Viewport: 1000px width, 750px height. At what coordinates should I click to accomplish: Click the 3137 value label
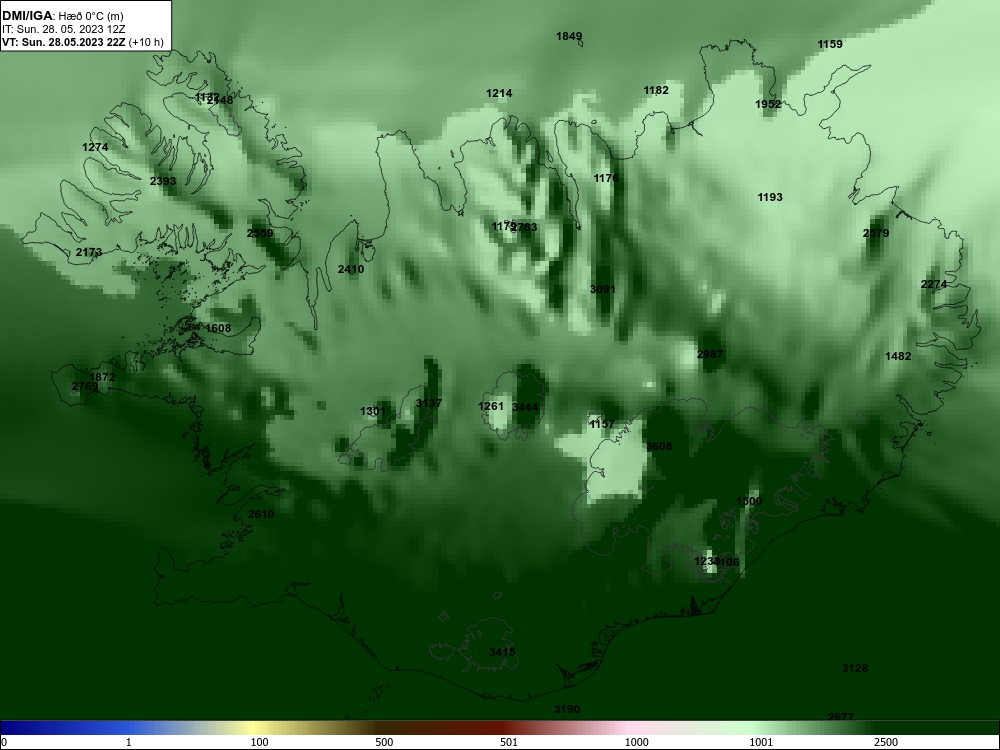[429, 403]
